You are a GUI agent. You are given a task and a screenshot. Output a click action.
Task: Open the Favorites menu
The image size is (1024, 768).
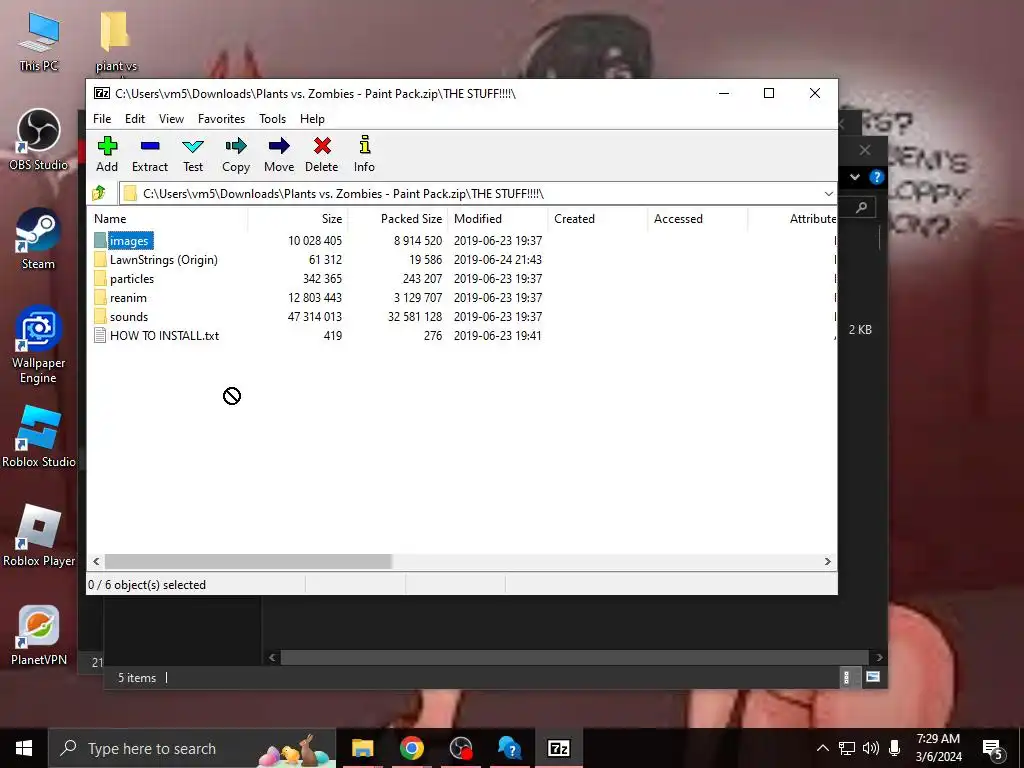coord(221,119)
